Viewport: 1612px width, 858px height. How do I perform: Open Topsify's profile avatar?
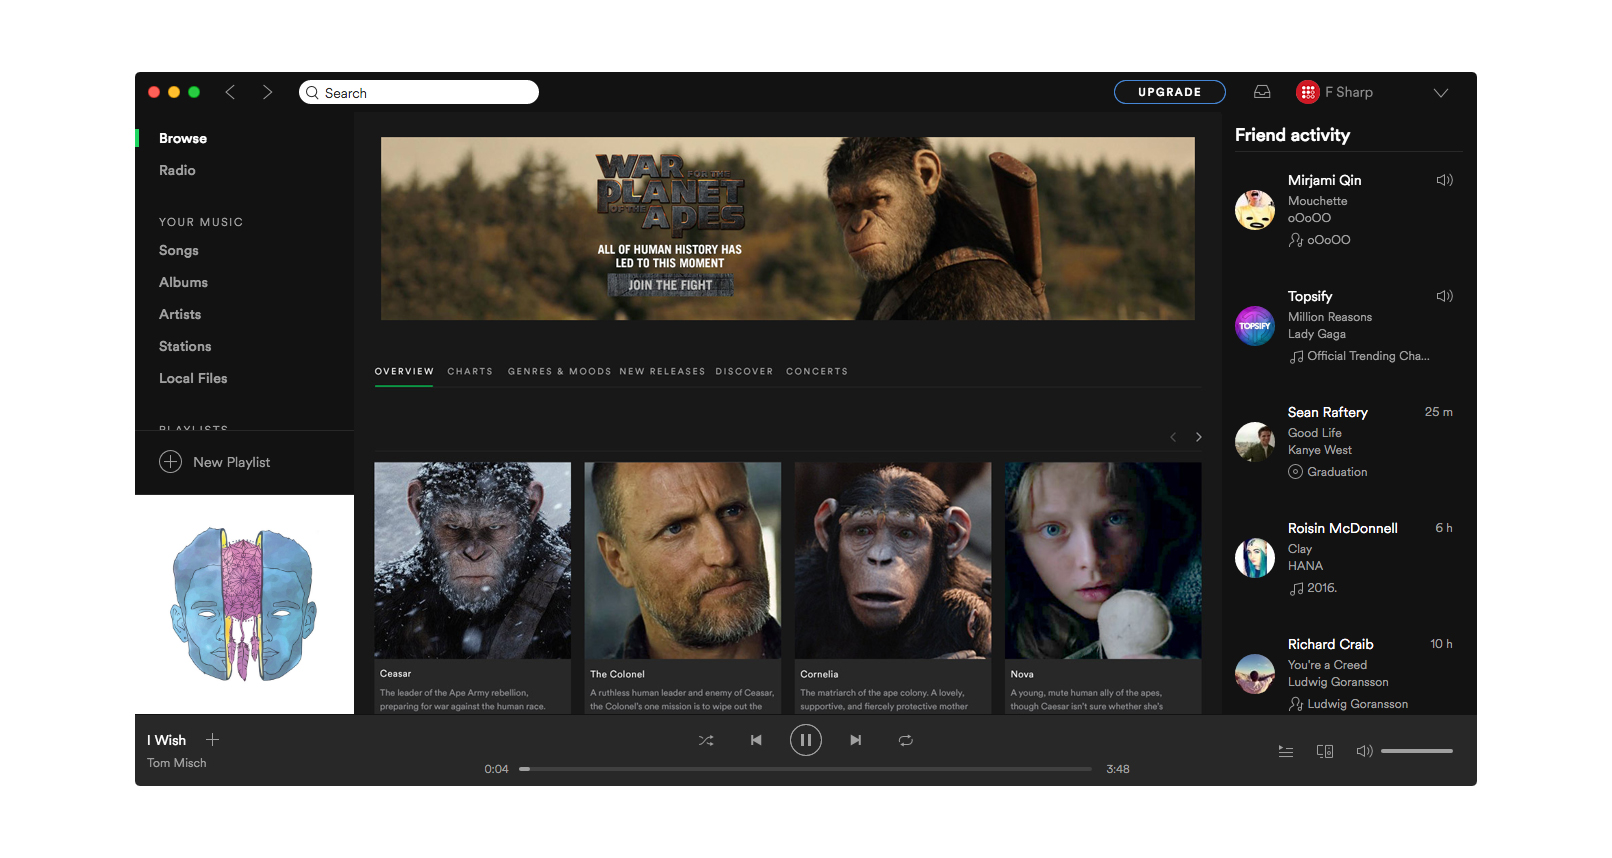coord(1255,326)
